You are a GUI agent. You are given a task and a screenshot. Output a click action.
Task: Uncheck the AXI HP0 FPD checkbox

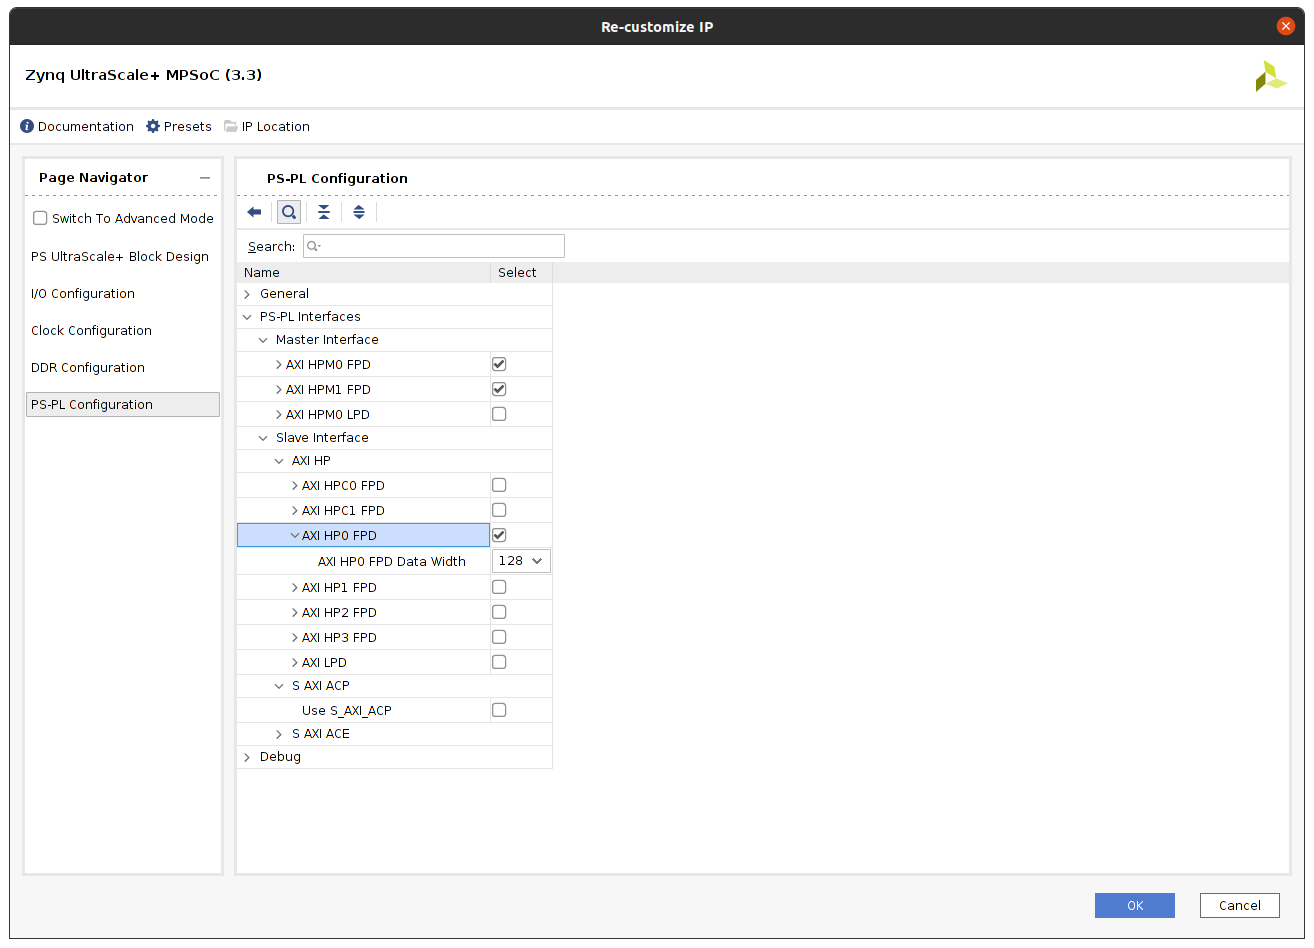(499, 535)
